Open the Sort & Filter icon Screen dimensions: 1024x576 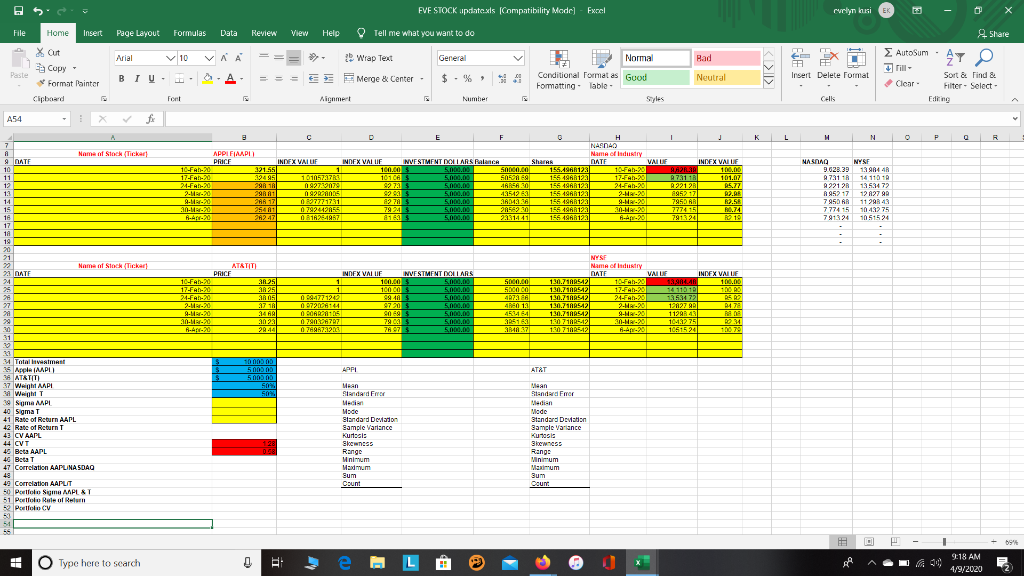click(955, 69)
